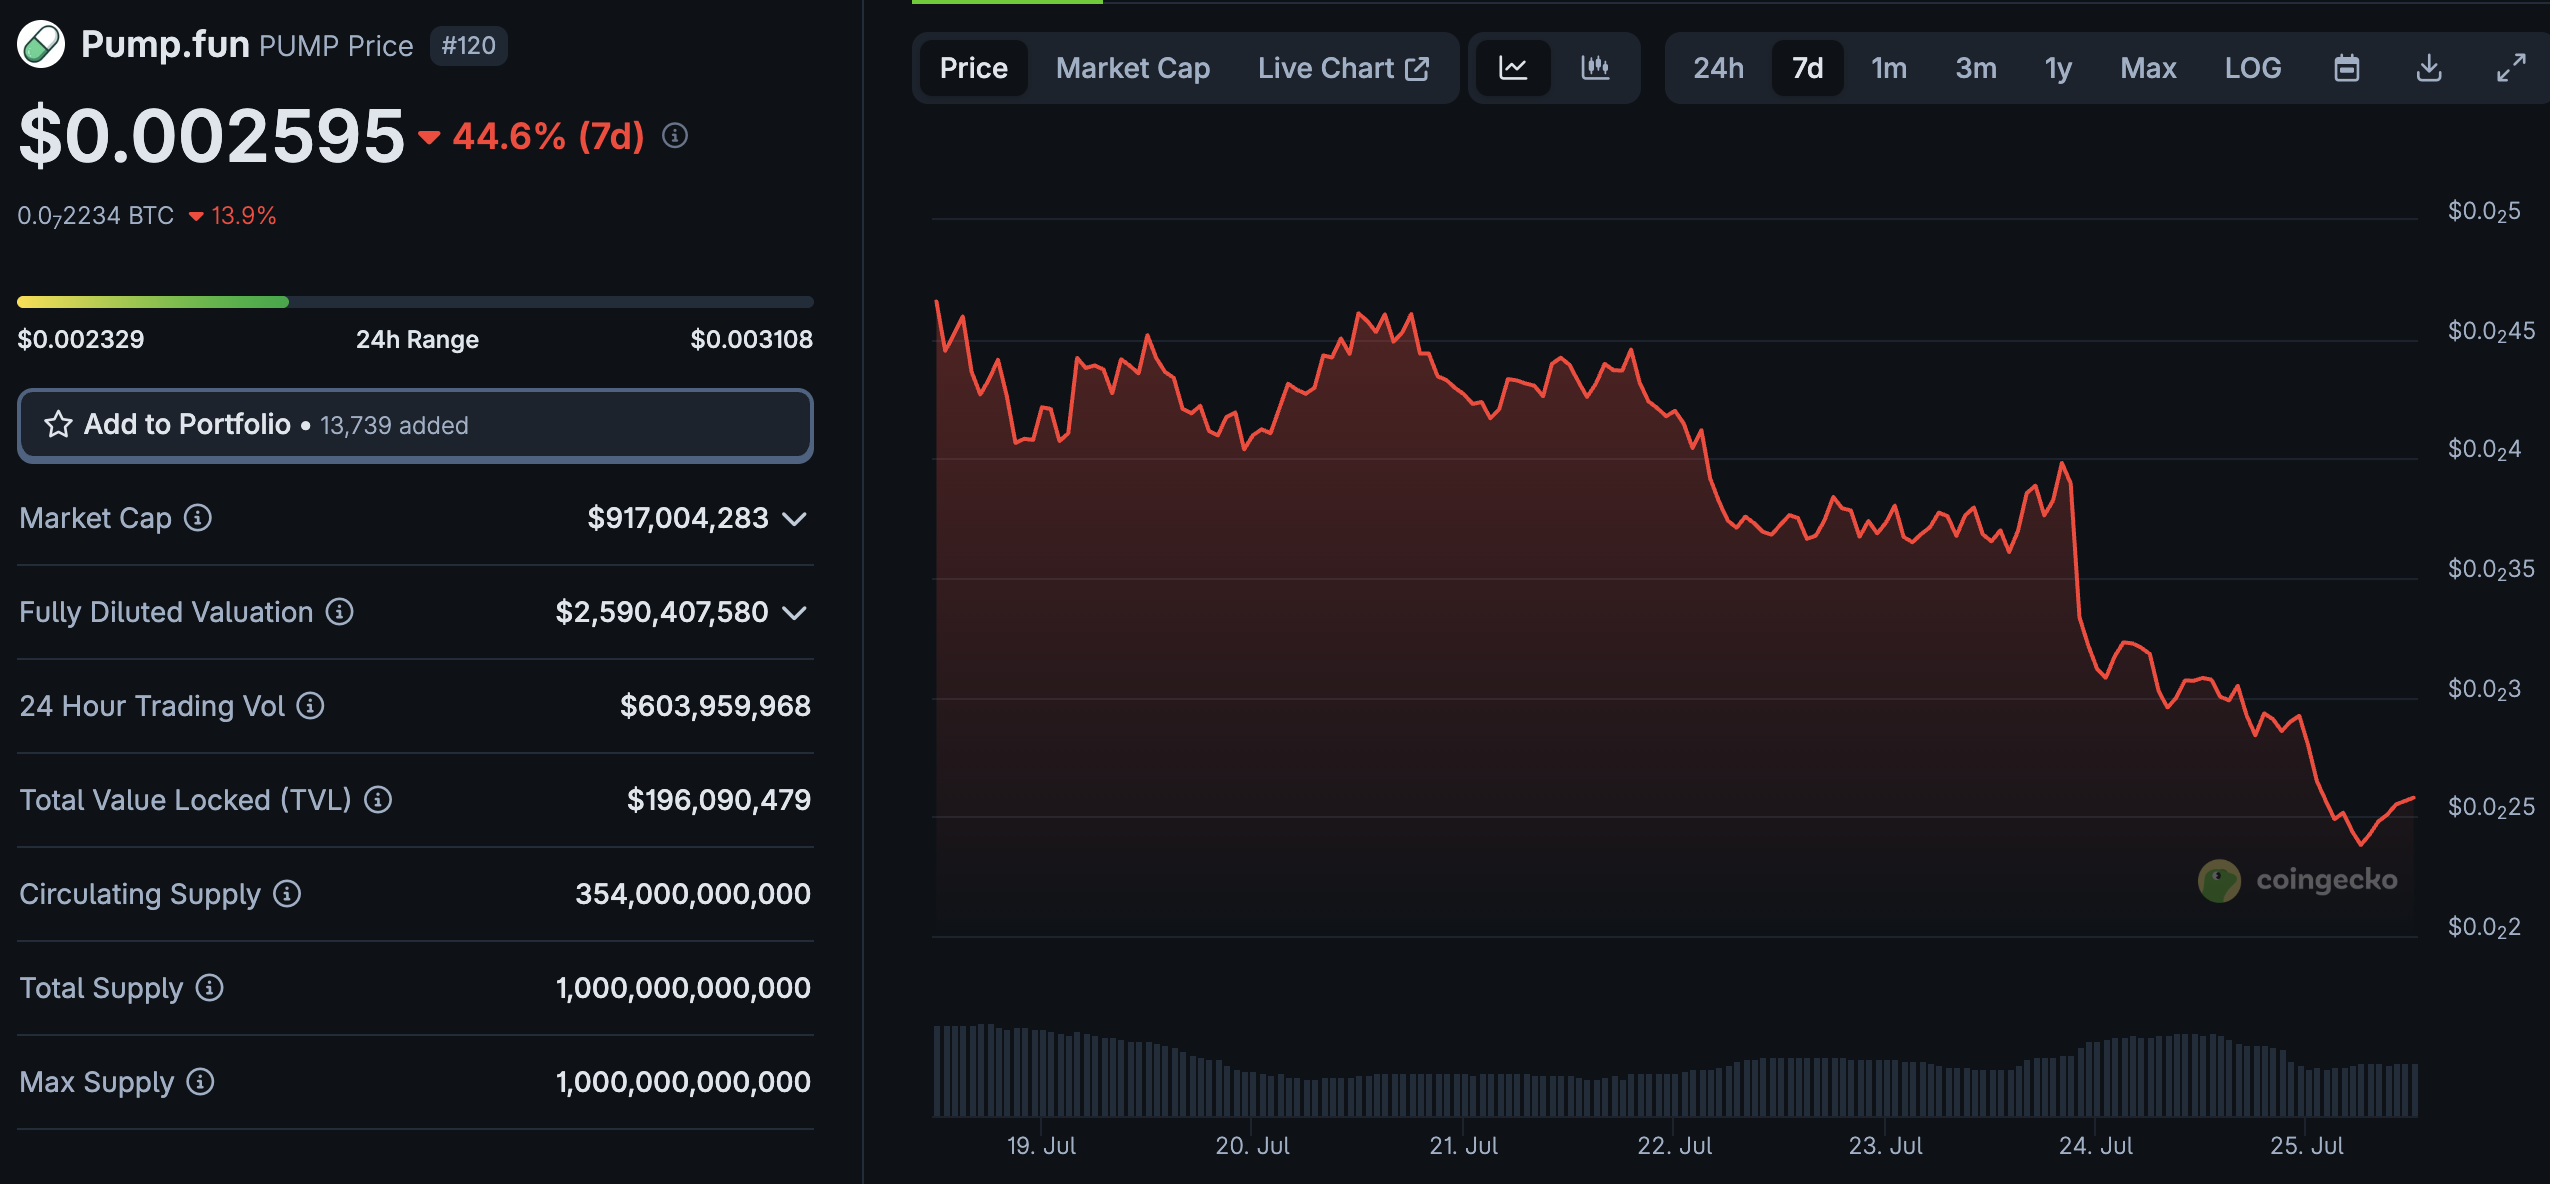The image size is (2550, 1184).
Task: Click the 13.9% BTC change text
Action: 243,216
